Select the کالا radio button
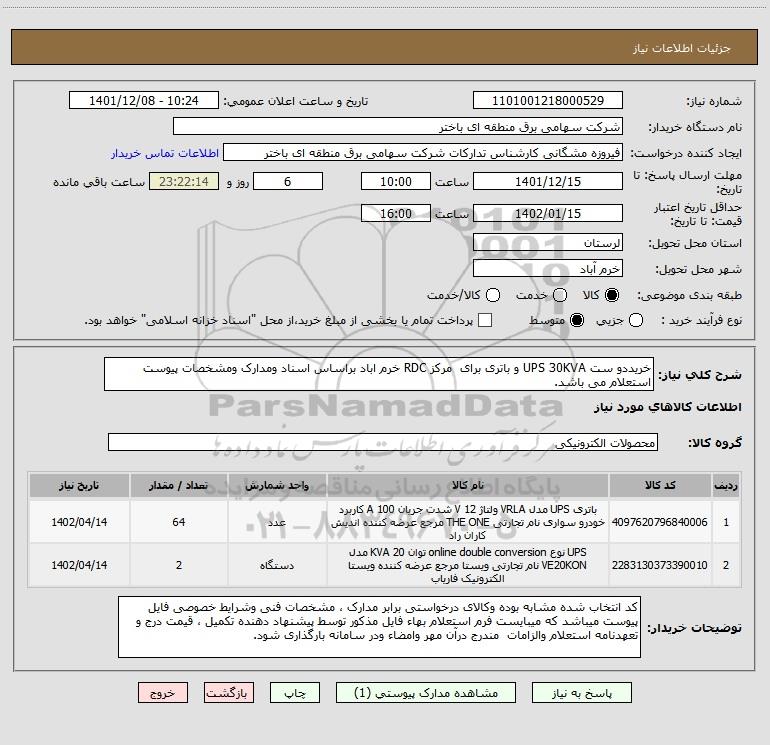The height and width of the screenshot is (745, 770). [612, 295]
